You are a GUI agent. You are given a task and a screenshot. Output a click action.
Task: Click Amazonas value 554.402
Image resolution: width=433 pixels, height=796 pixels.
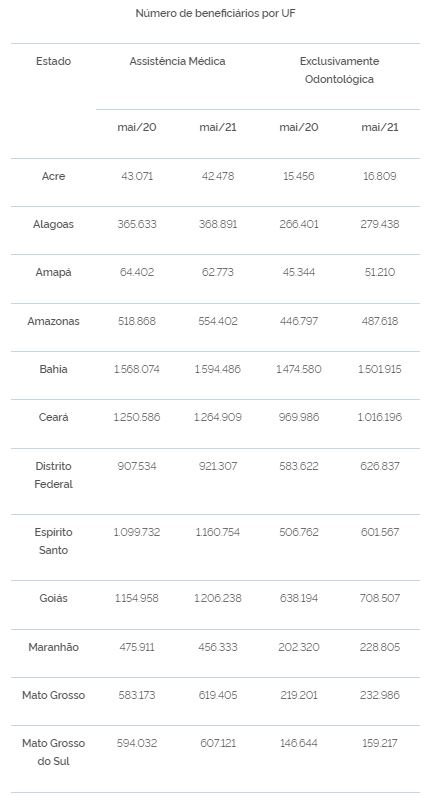(x=218, y=321)
